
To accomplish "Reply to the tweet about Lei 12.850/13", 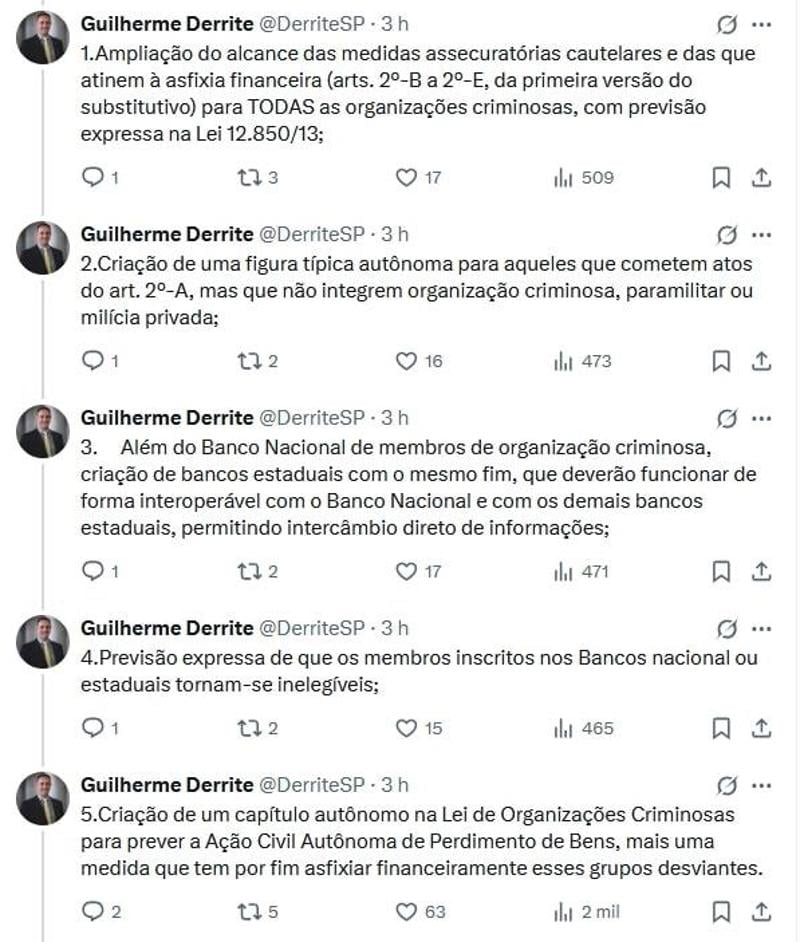I will coord(93,178).
